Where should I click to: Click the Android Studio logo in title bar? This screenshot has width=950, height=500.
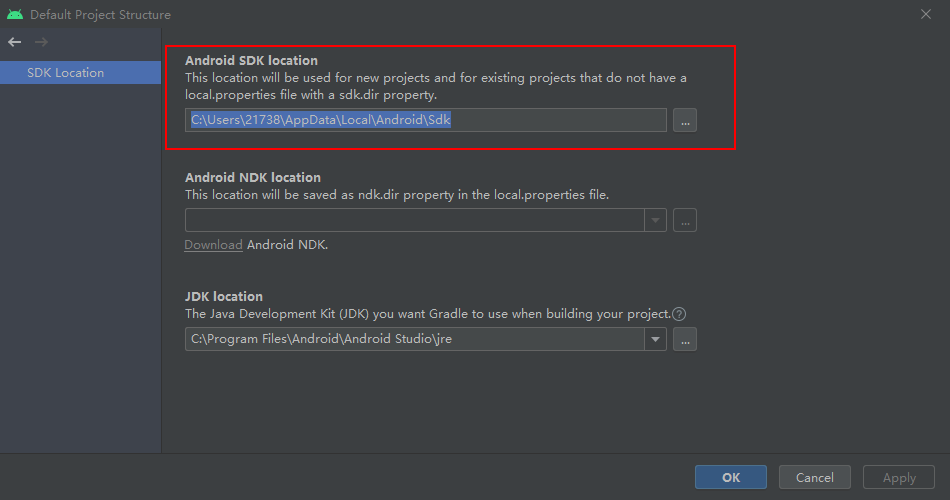(15, 14)
